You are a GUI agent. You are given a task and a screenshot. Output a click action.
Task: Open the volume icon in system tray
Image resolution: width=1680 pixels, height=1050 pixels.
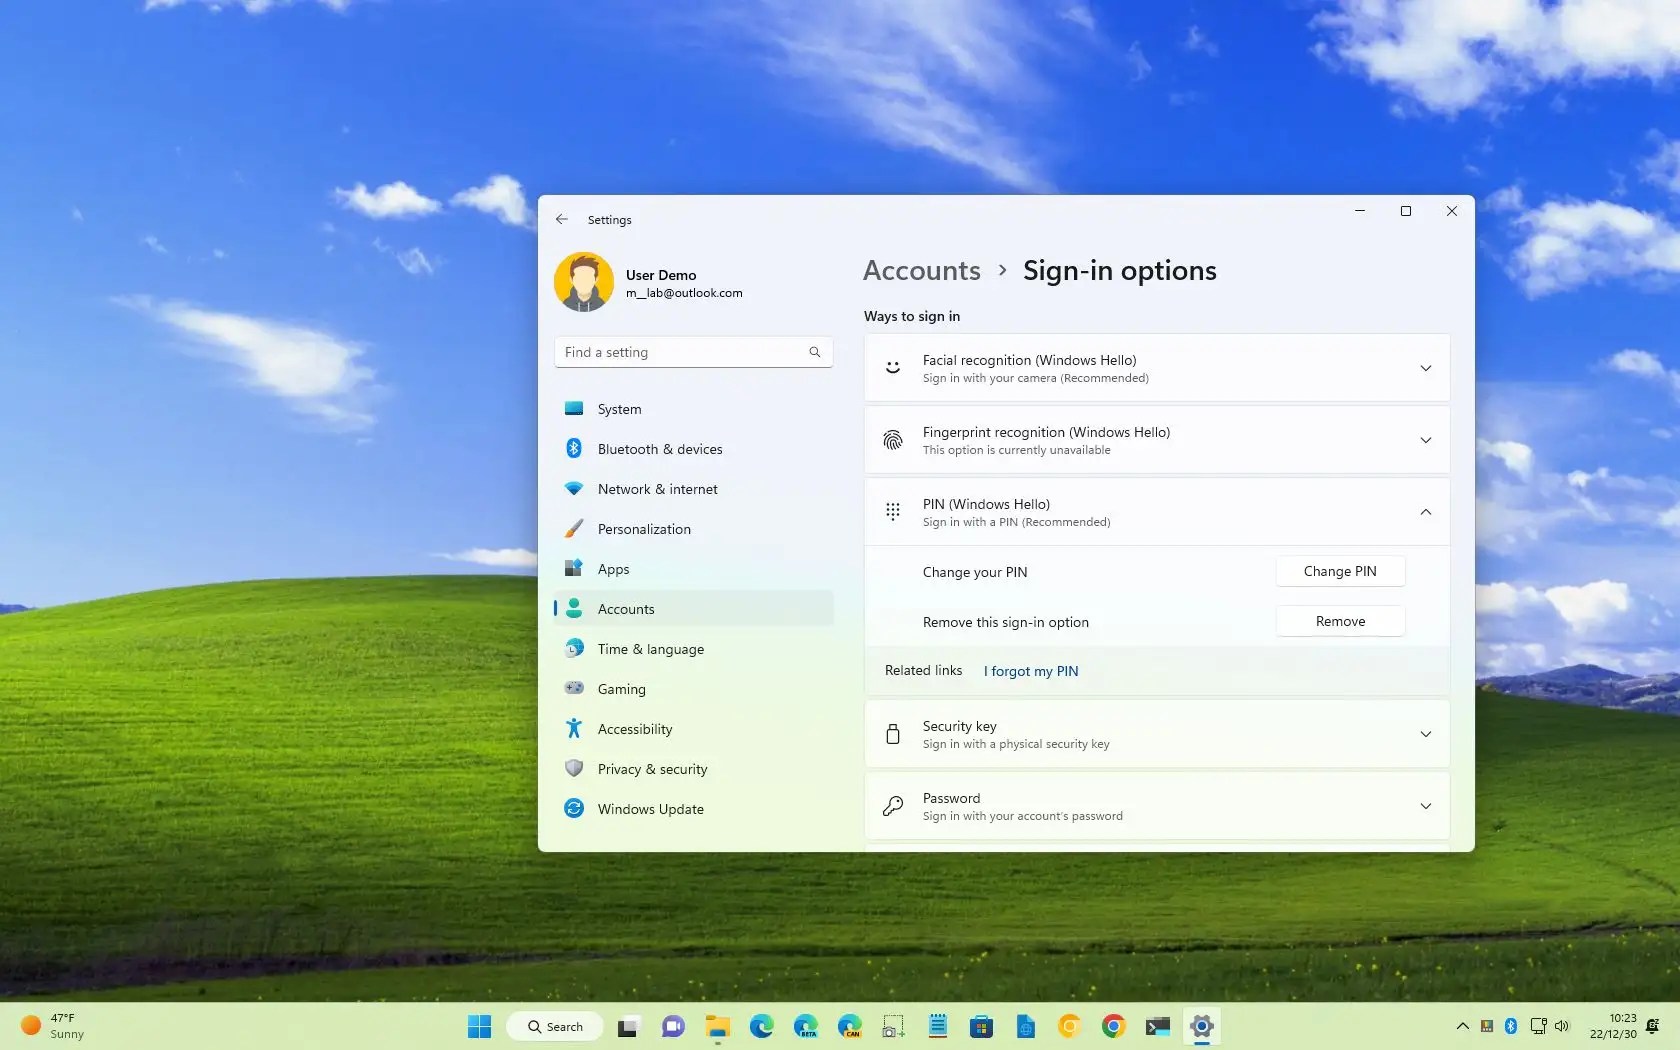(x=1563, y=1026)
